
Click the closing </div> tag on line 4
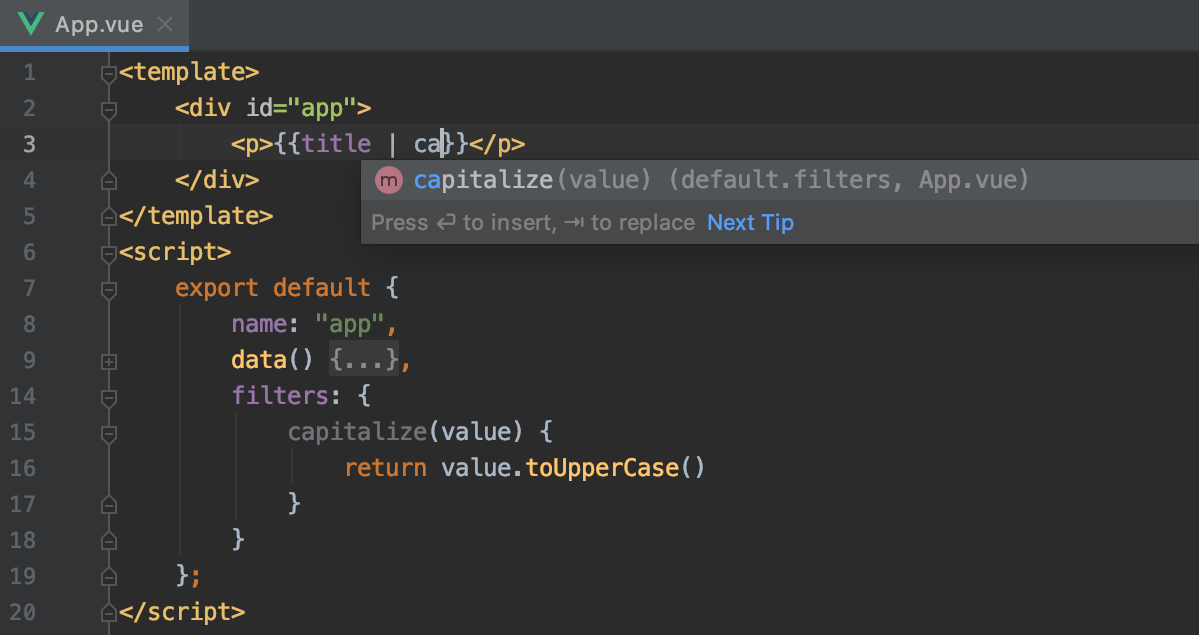(x=217, y=180)
